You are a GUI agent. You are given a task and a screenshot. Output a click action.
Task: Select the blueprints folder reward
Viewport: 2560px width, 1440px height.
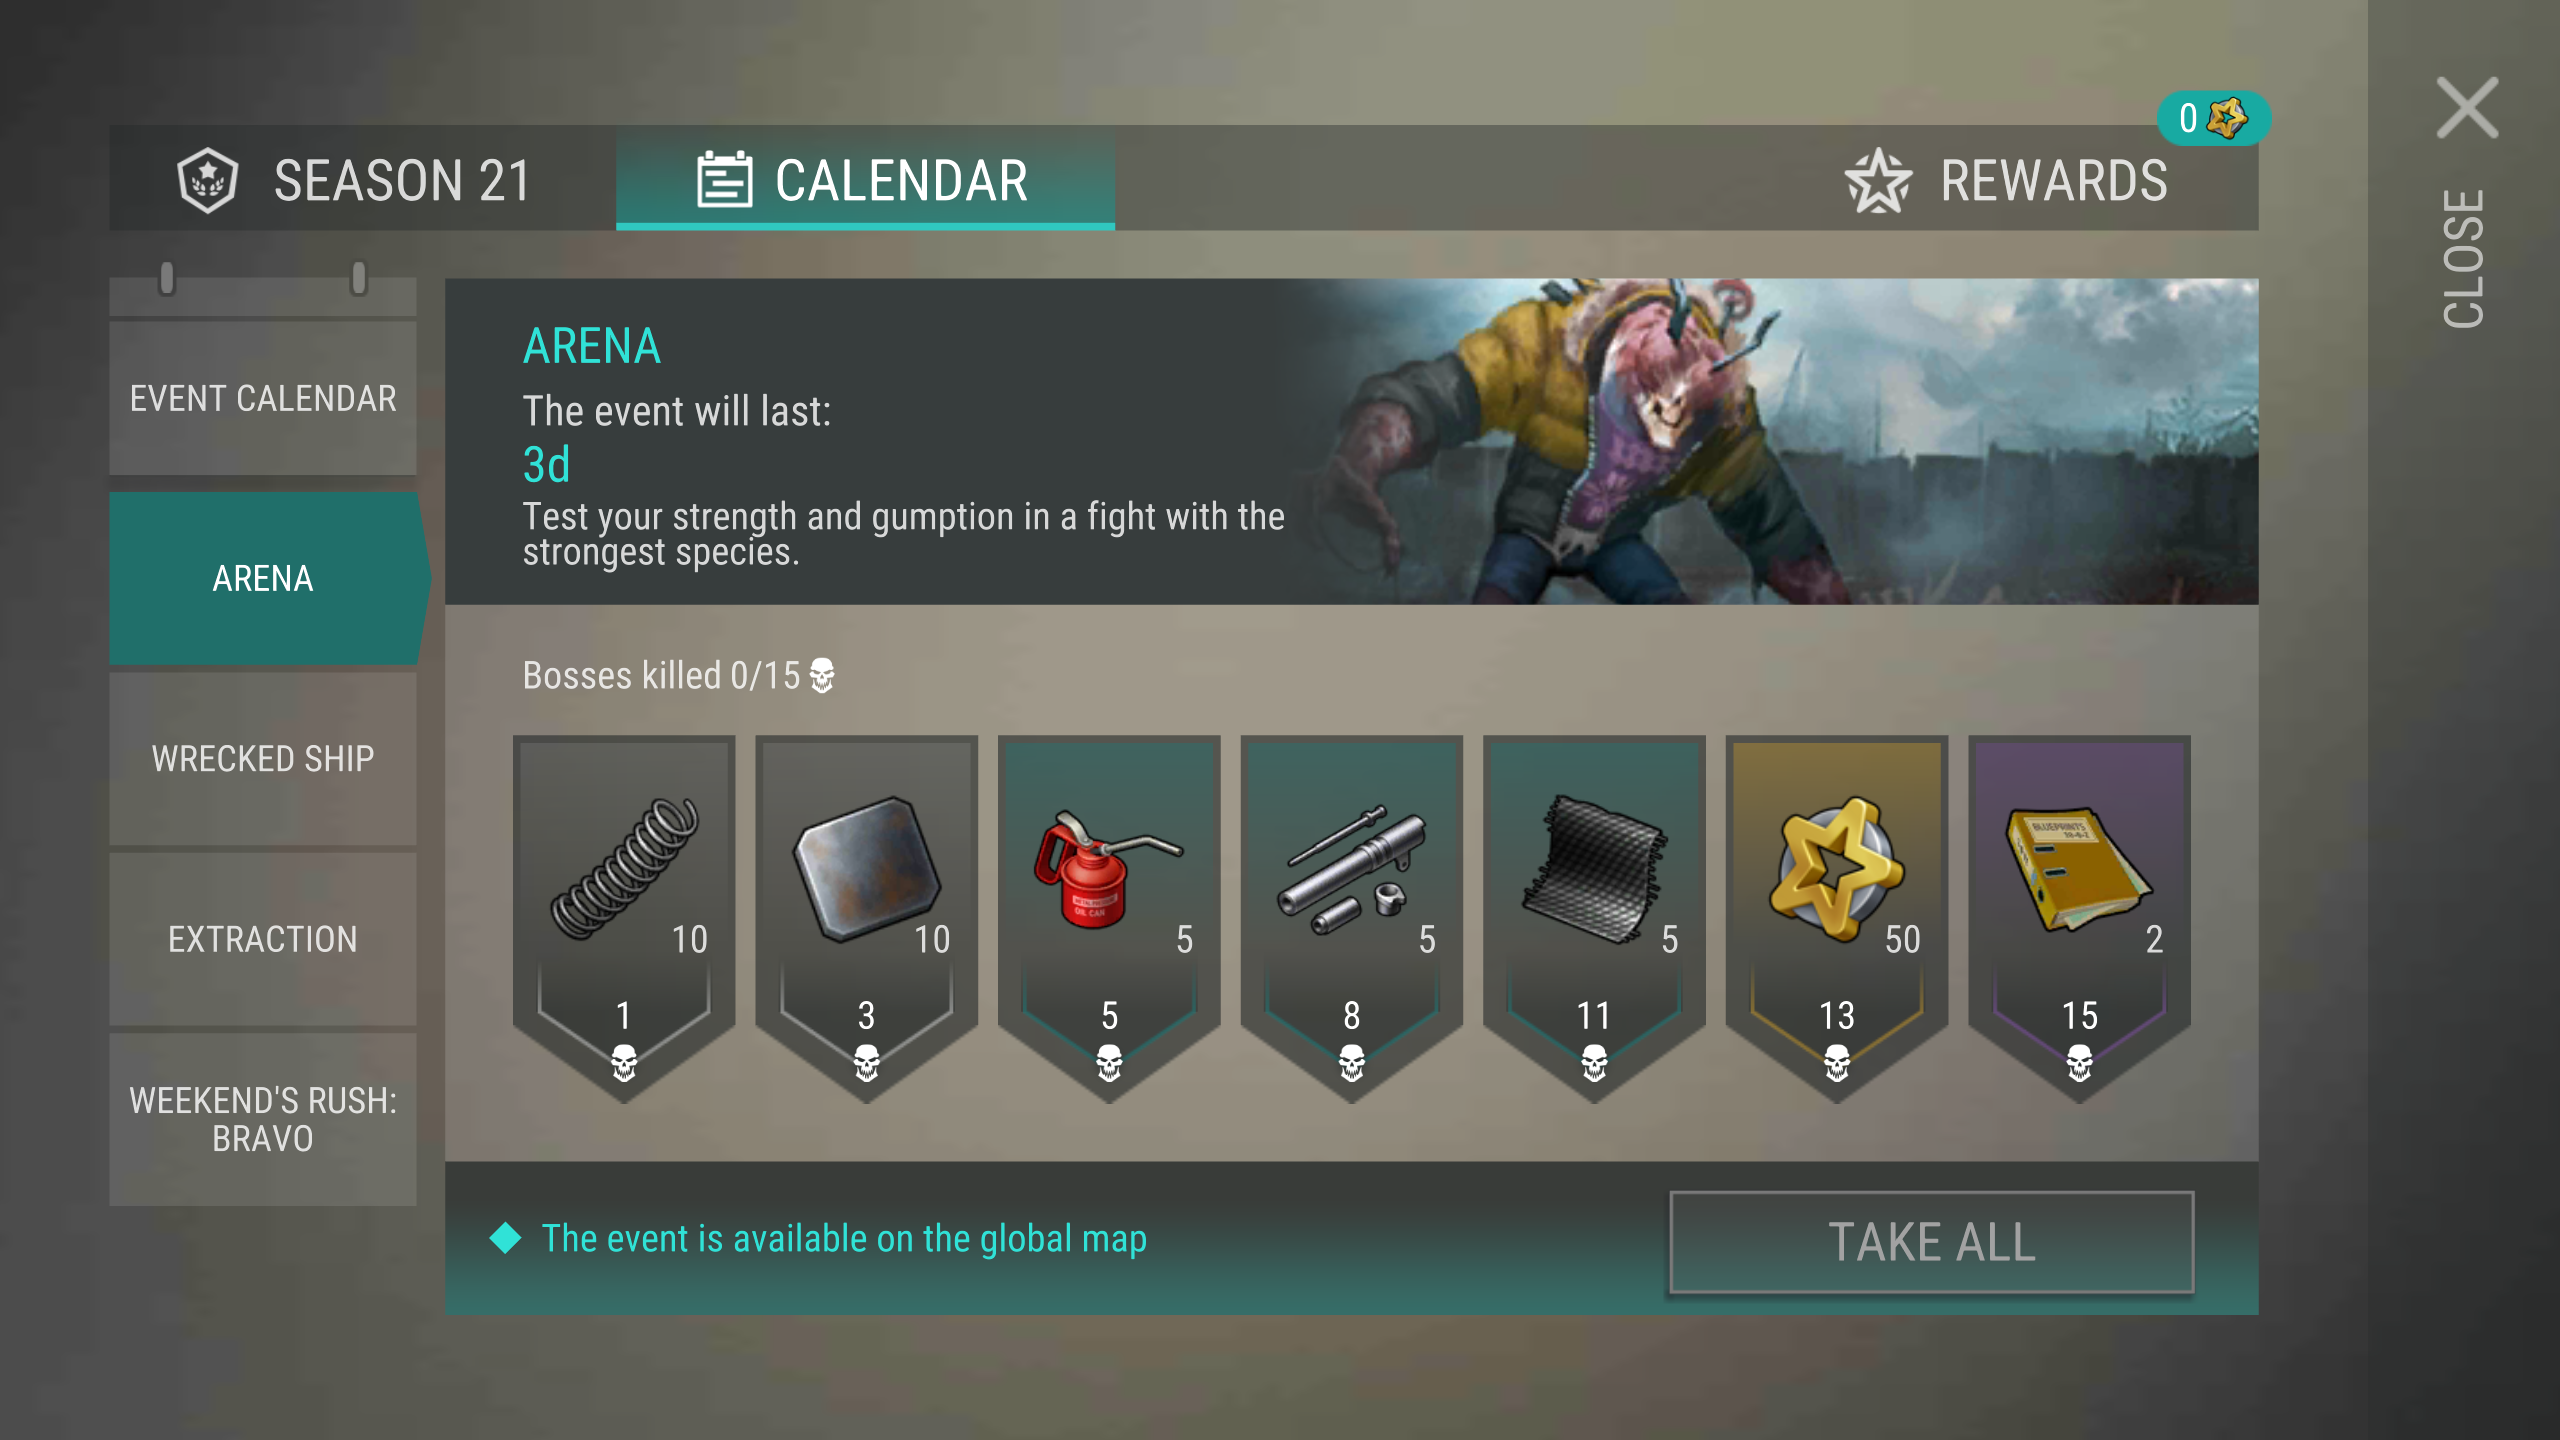[2078, 868]
